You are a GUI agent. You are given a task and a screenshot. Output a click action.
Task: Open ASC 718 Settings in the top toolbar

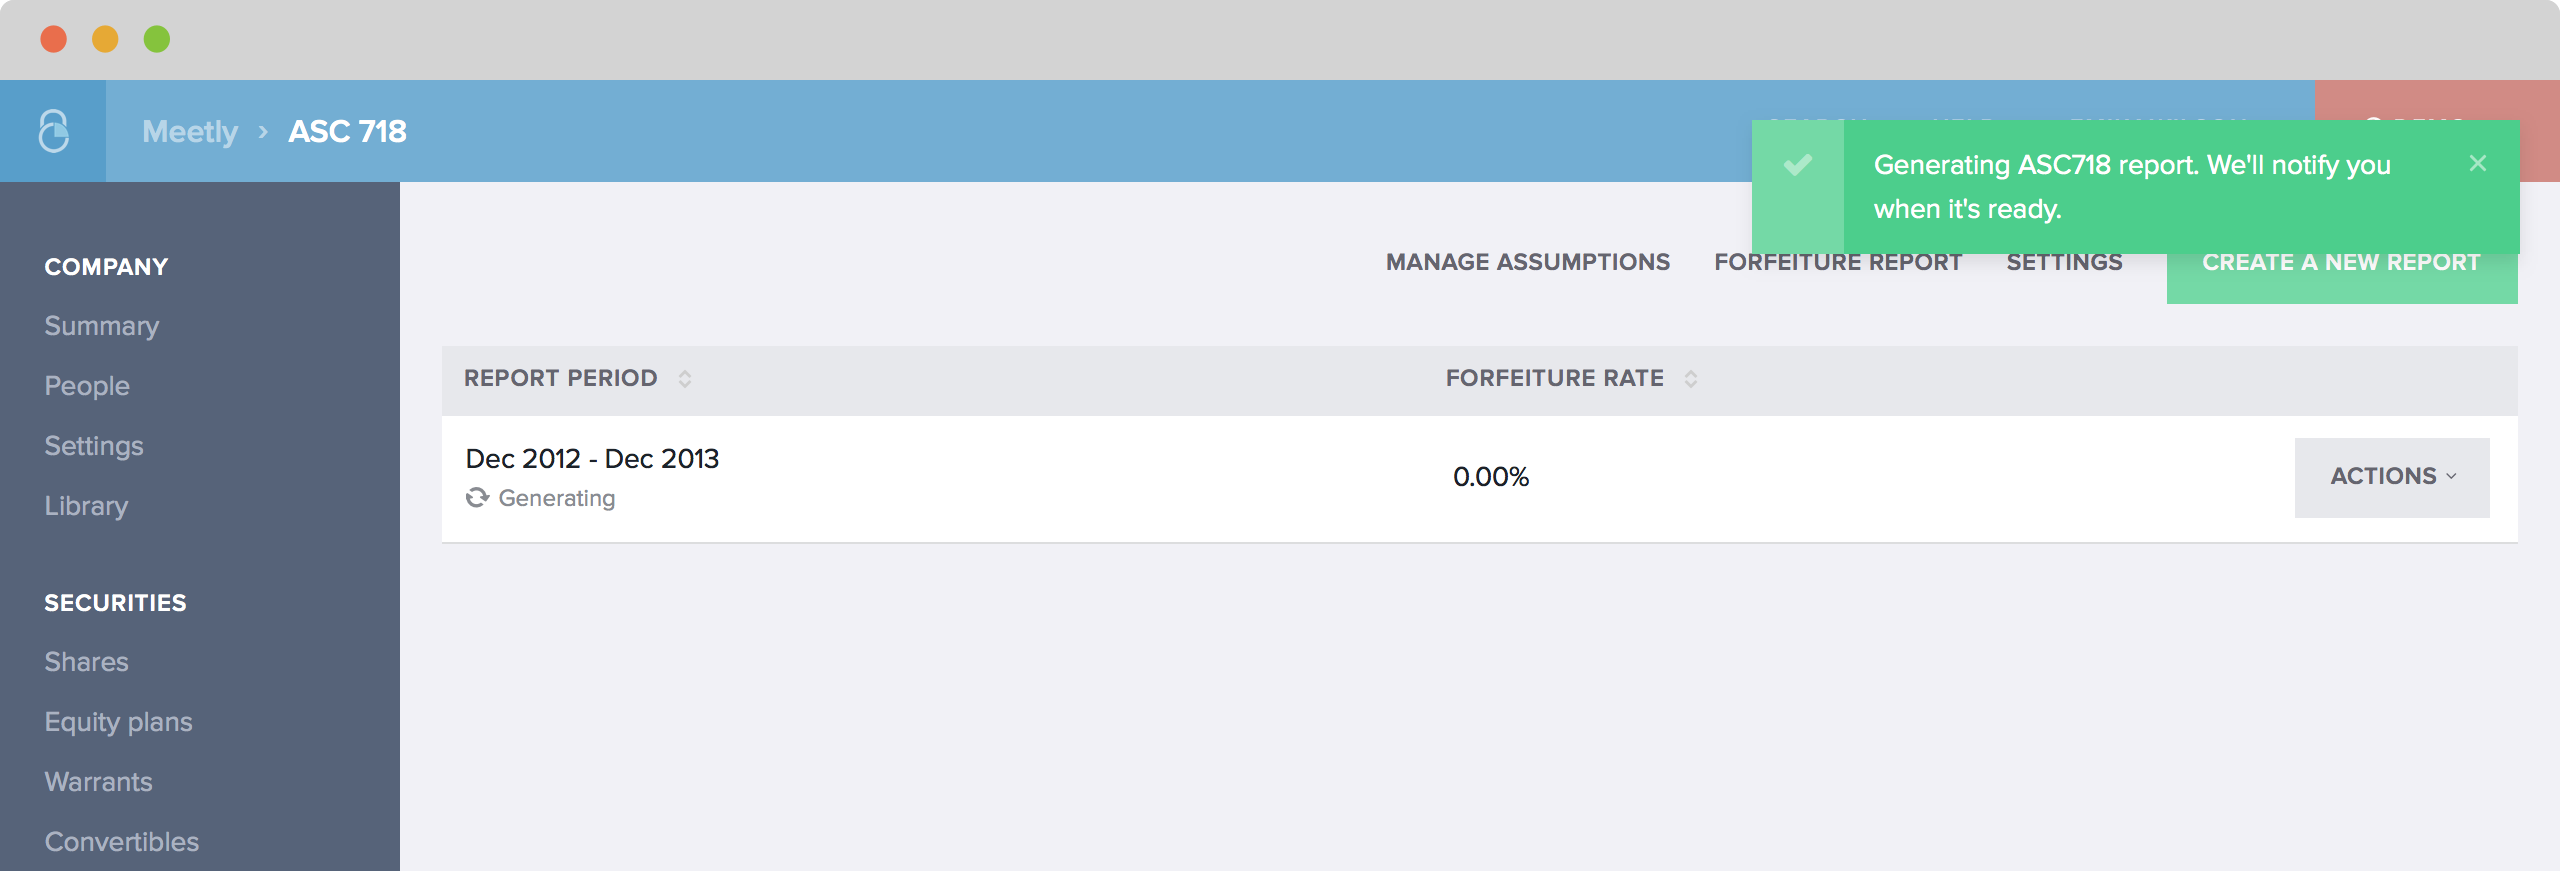click(2064, 263)
